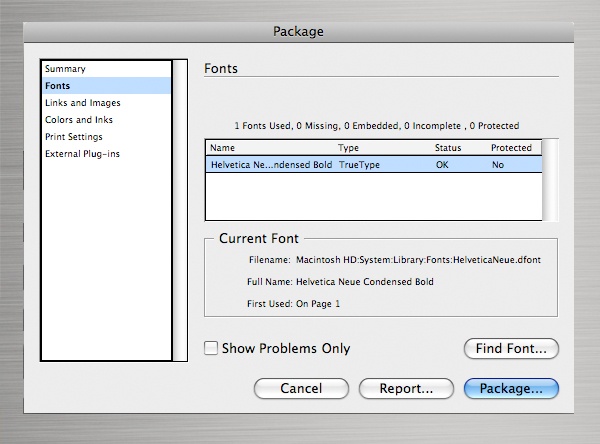Click the No protected cell
600x444 pixels.
coord(498,165)
